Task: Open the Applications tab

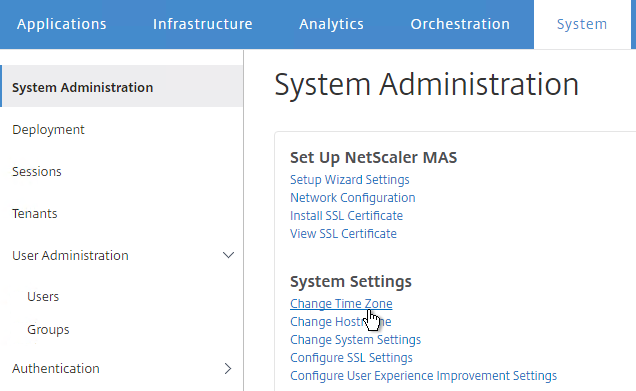Action: tap(62, 24)
